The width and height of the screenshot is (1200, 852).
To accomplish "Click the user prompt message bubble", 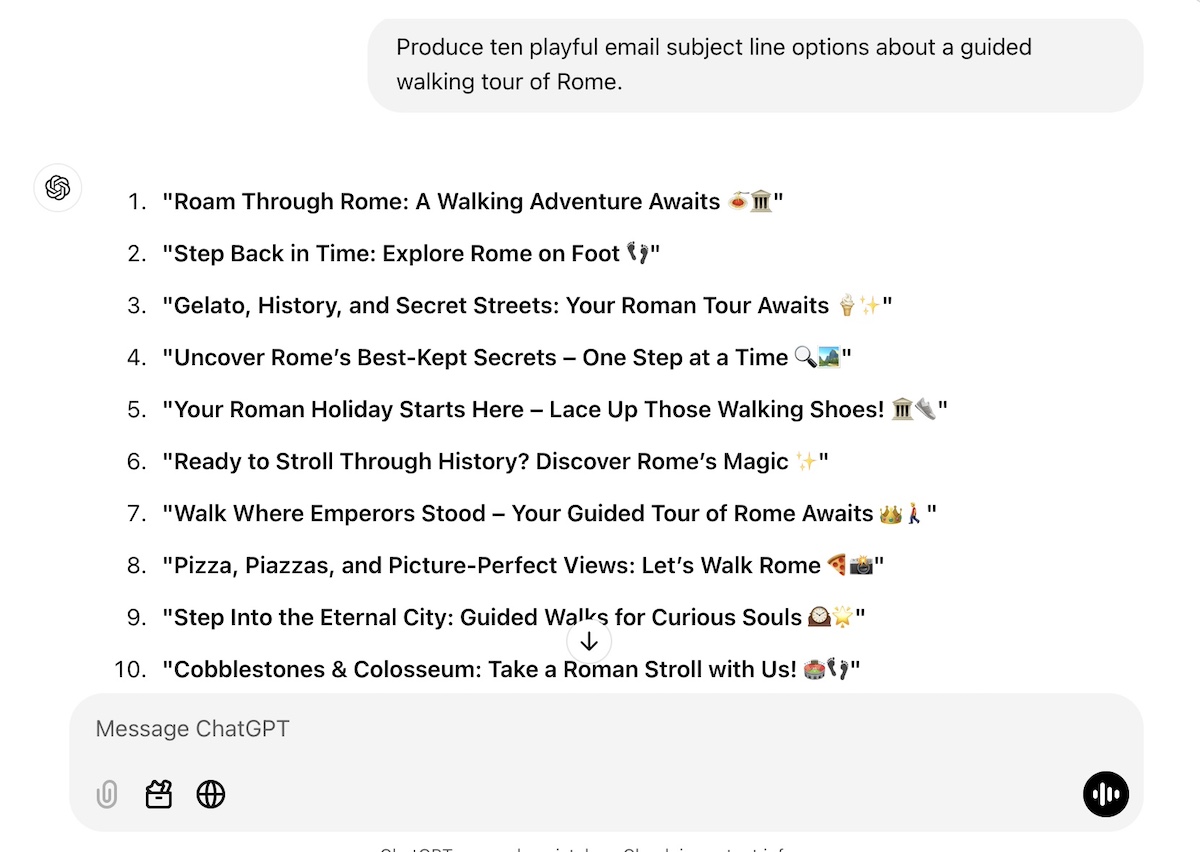I will [x=756, y=65].
